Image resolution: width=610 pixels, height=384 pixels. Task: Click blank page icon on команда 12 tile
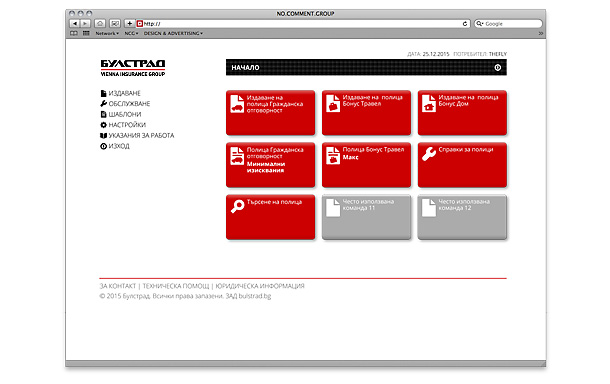click(x=429, y=208)
